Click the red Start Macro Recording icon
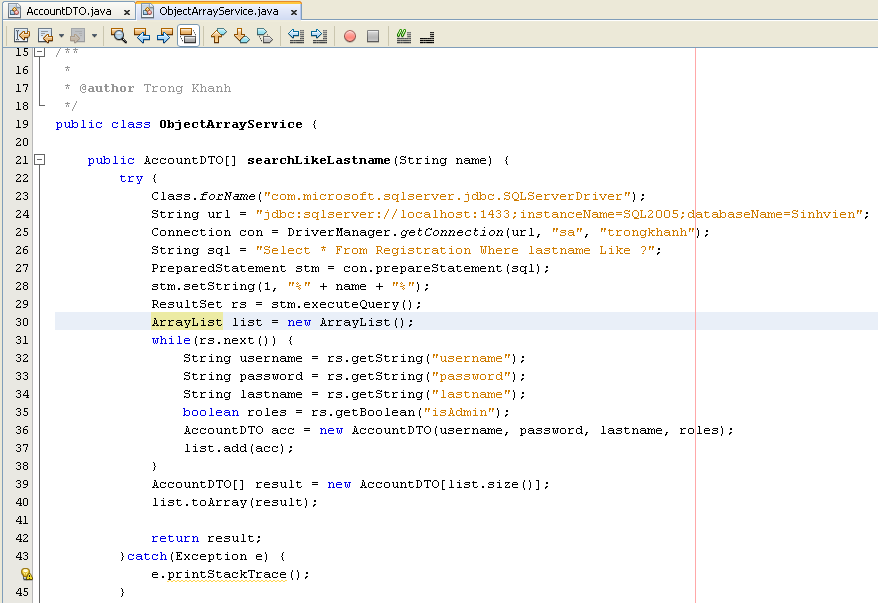Viewport: 878px width, 603px height. coord(350,36)
